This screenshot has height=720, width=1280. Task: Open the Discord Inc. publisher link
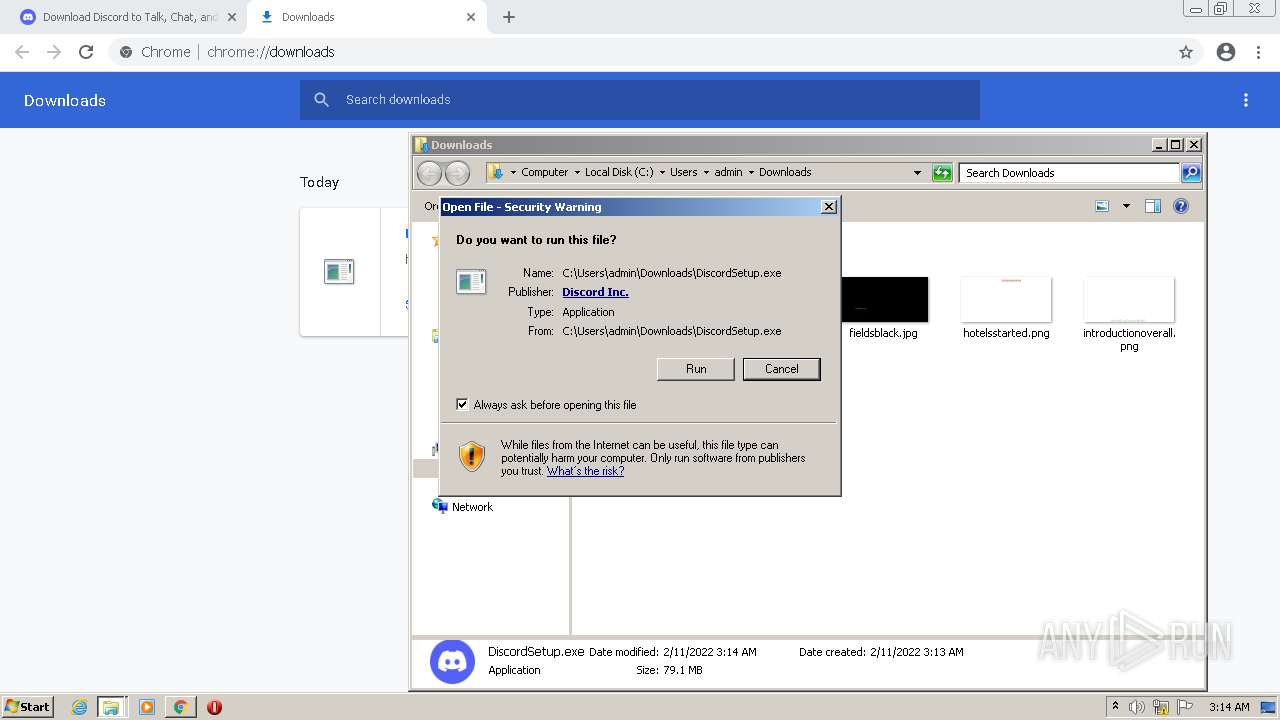point(595,292)
